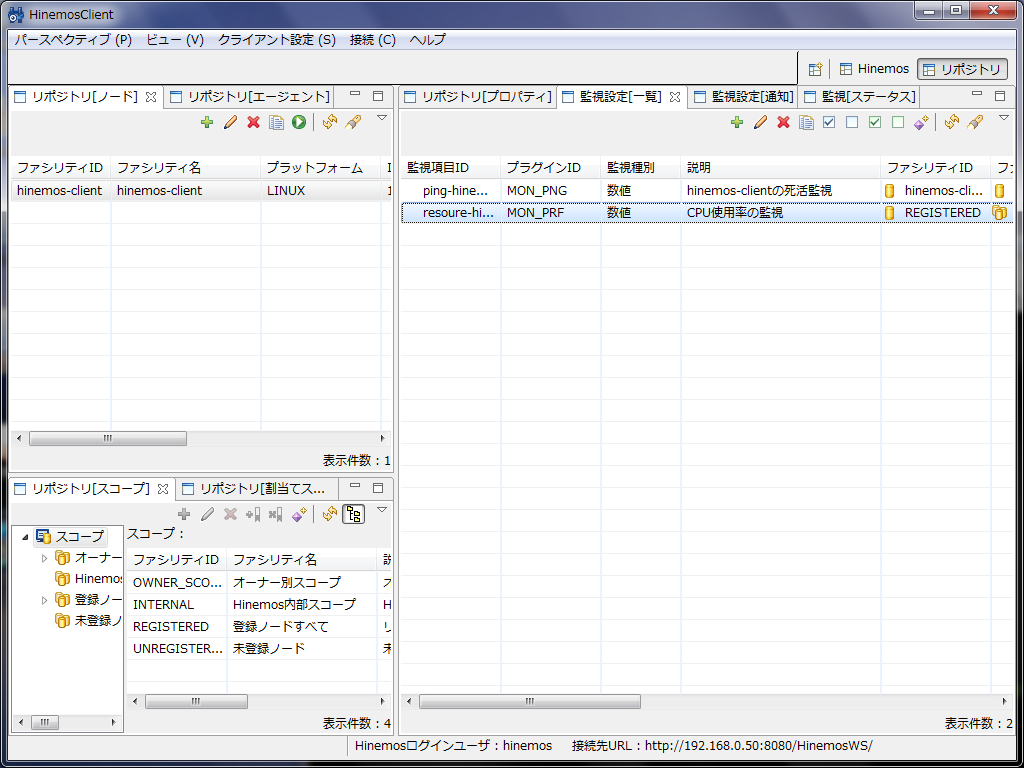Click the node icon in the ping-hine row
The image size is (1024, 768).
coord(889,191)
